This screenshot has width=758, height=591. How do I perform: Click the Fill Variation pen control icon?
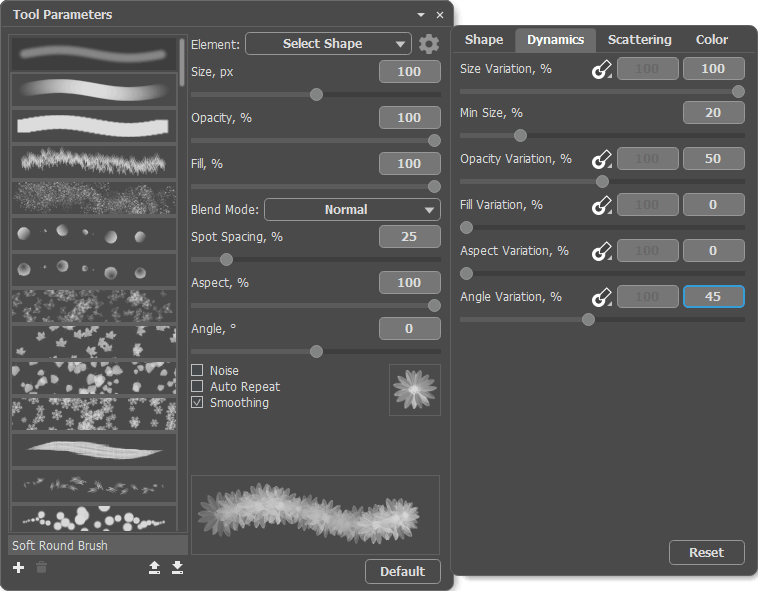[x=601, y=205]
